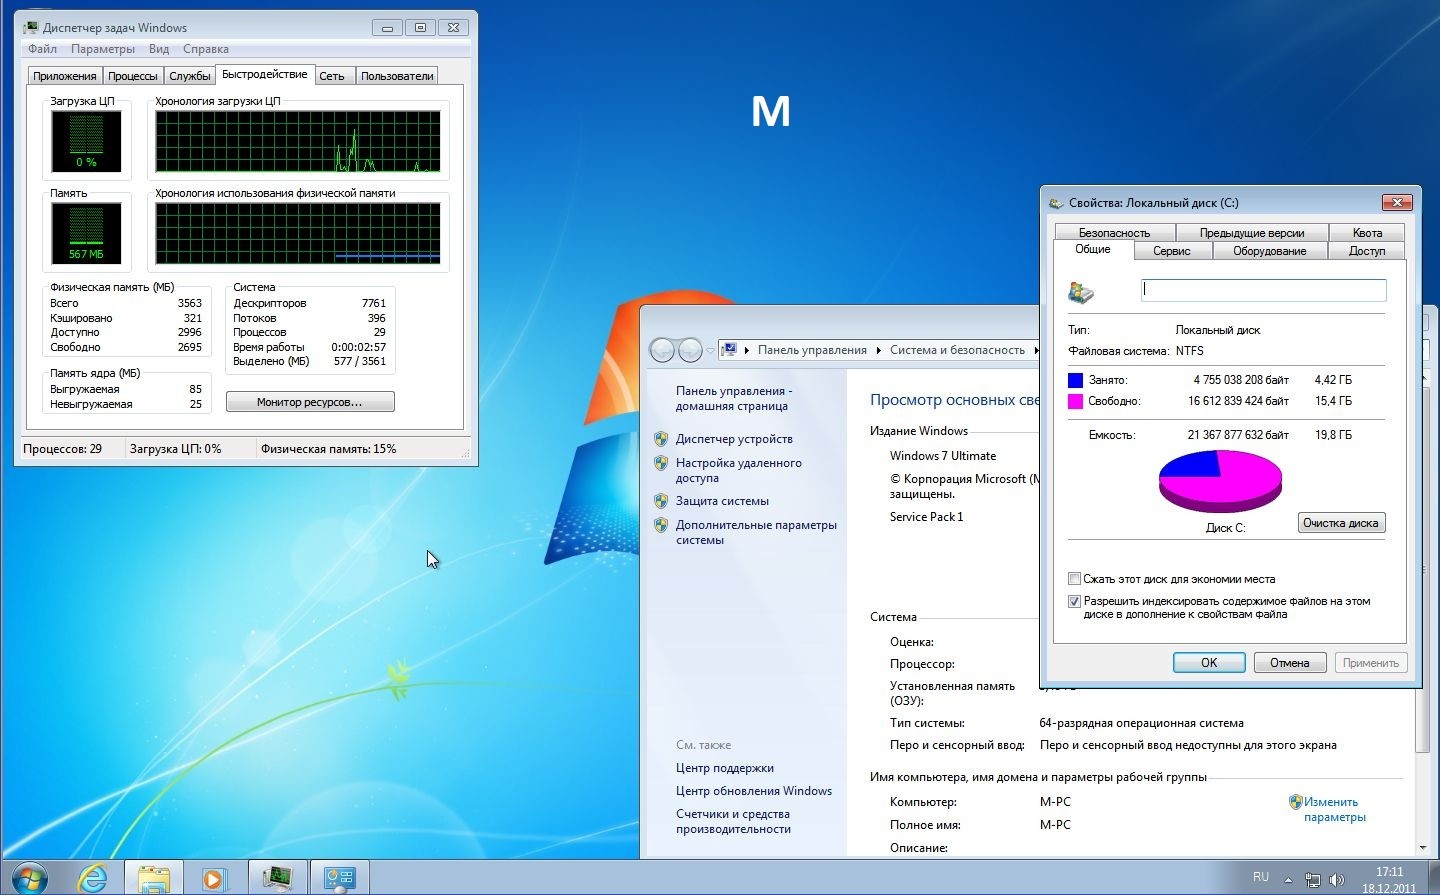1440x895 pixels.
Task: Click the RU language indicator
Action: pyautogui.click(x=1261, y=877)
